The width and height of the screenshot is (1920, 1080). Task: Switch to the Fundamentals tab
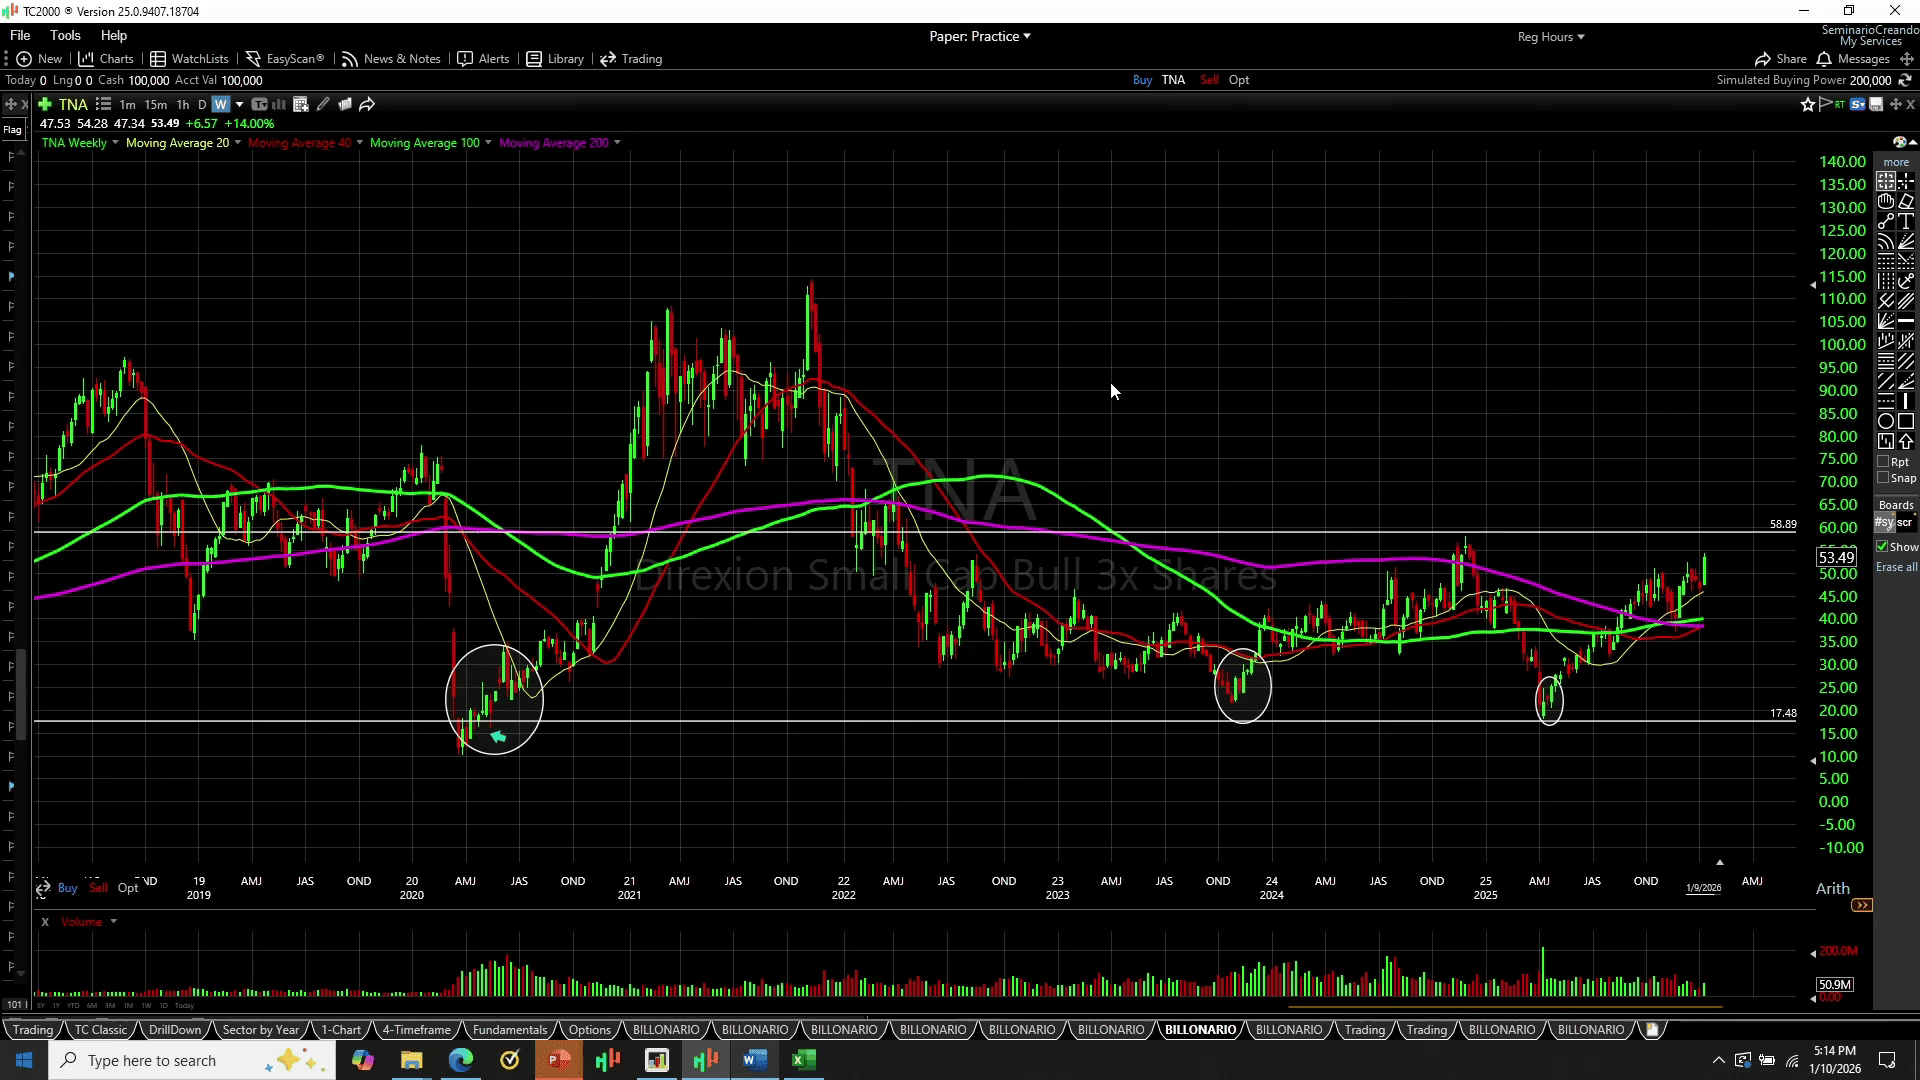coord(509,1030)
